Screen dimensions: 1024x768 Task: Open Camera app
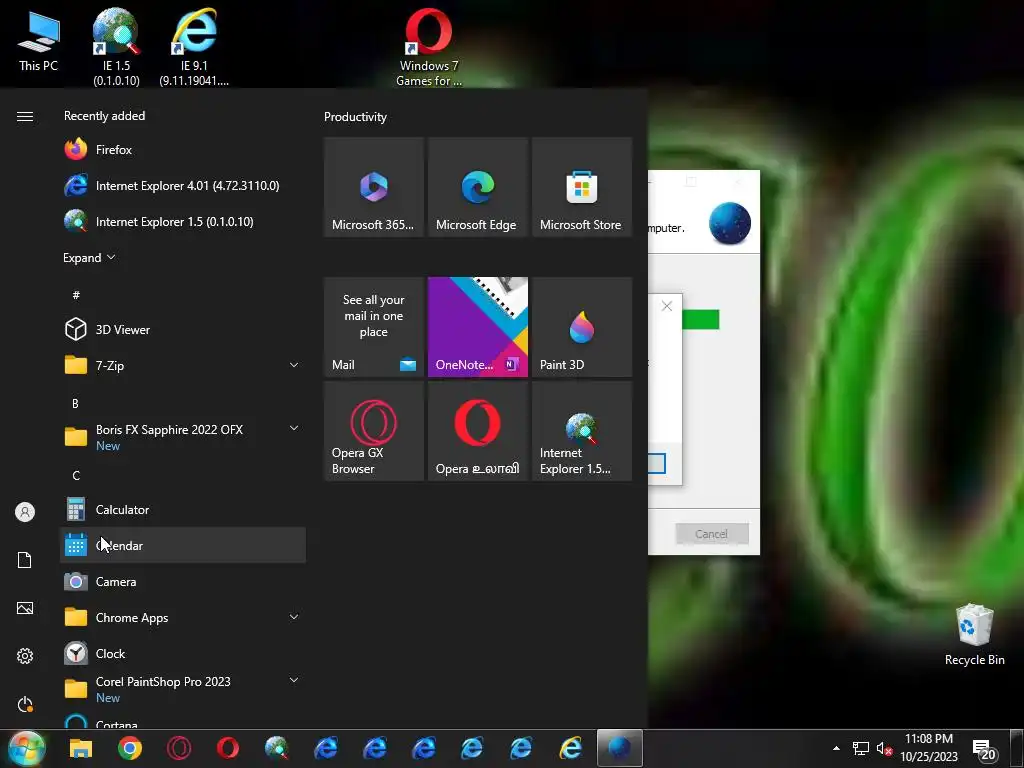(x=183, y=581)
